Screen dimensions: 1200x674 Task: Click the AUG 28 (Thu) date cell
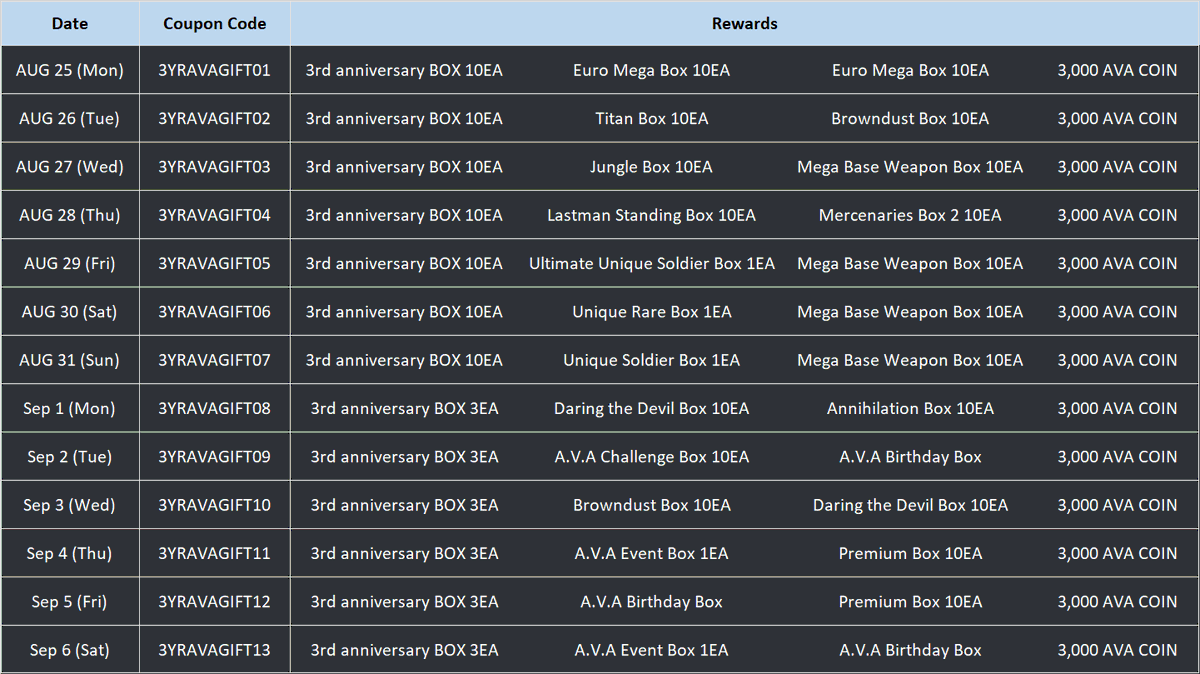(x=69, y=215)
